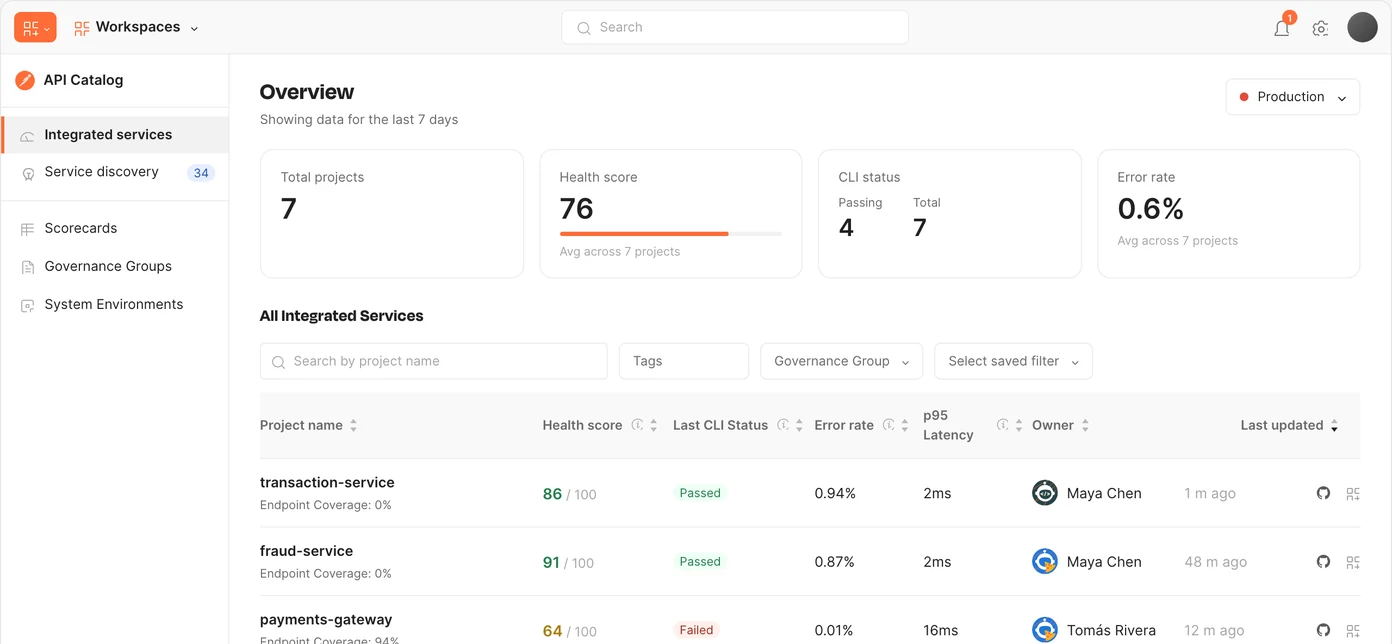Open GitHub icon for fraud-service
Image resolution: width=1392 pixels, height=644 pixels.
1323,562
